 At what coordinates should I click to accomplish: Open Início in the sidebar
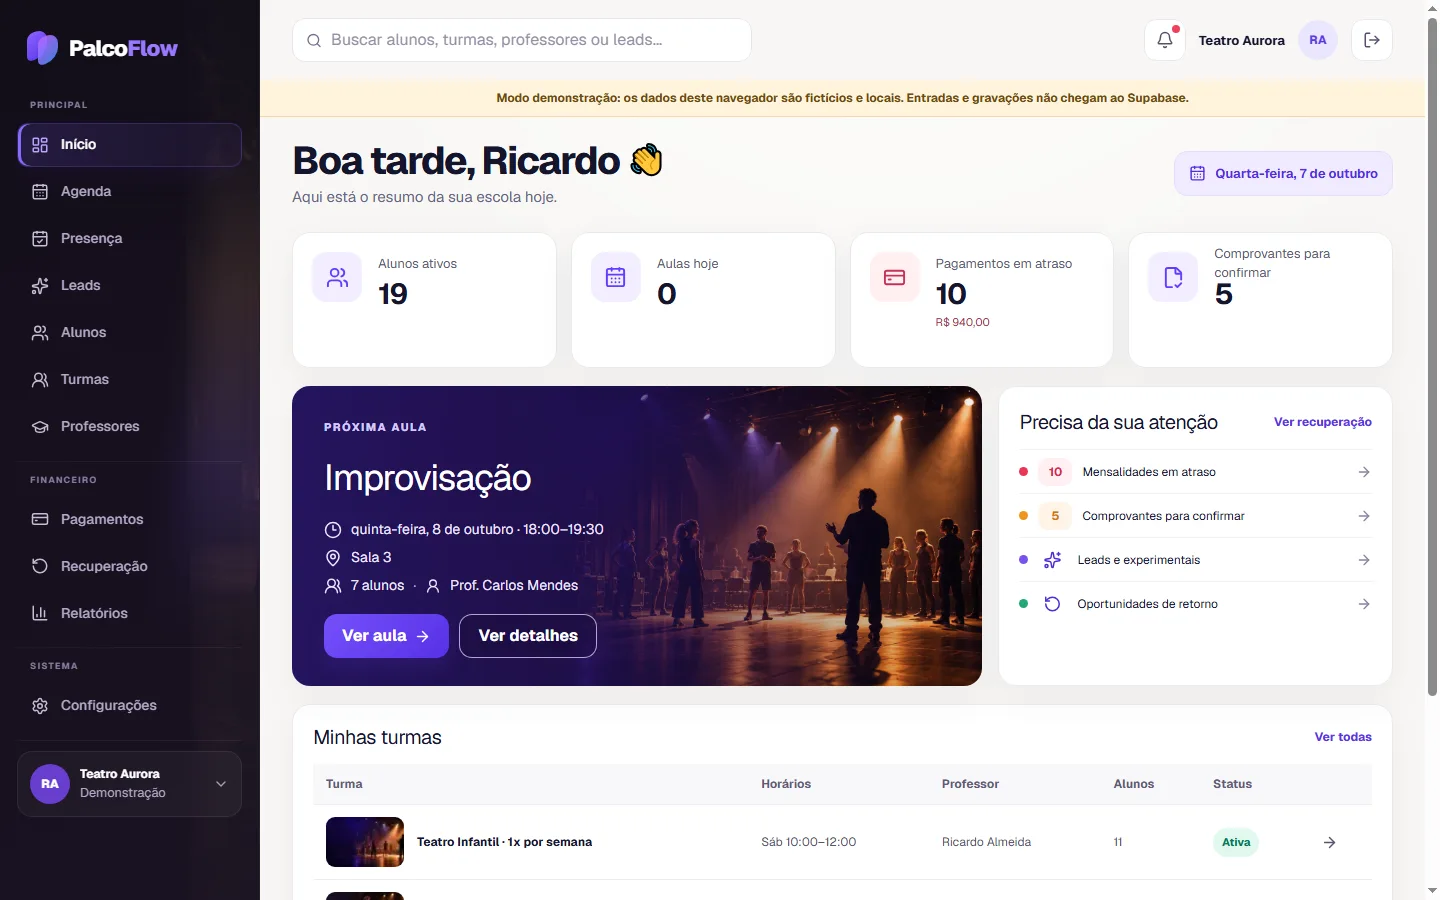pyautogui.click(x=130, y=145)
